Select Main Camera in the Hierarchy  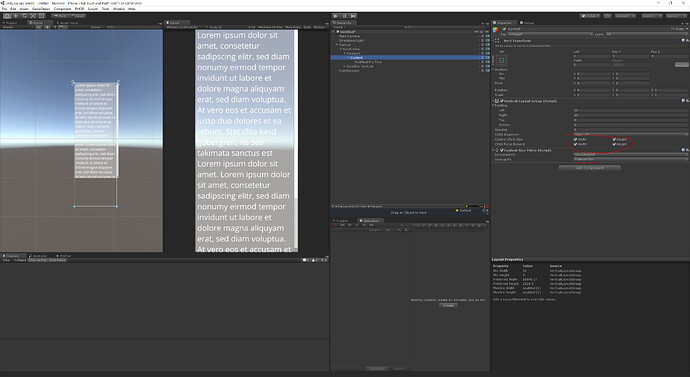click(x=349, y=36)
